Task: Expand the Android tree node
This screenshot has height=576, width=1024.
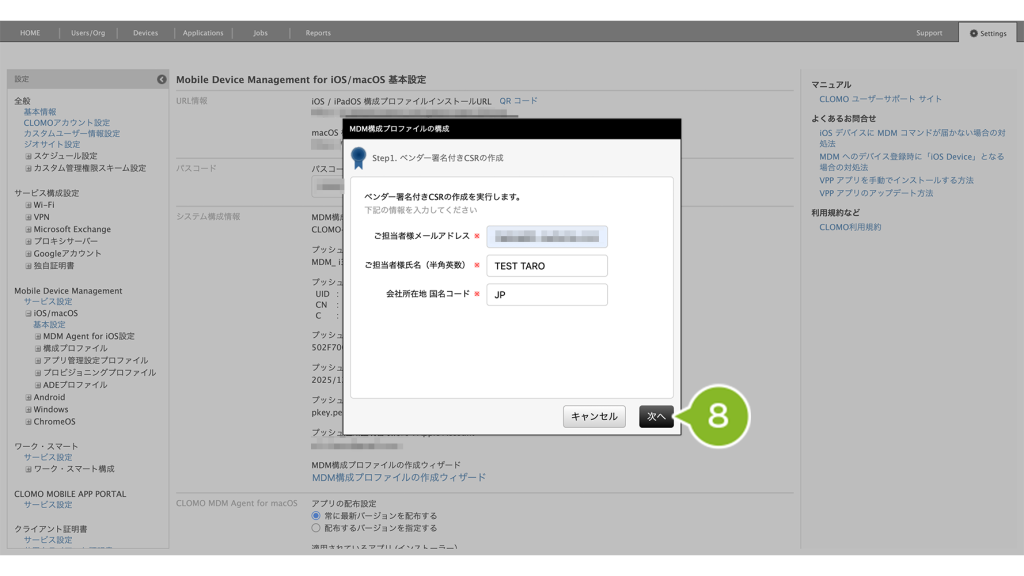Action: [29, 397]
